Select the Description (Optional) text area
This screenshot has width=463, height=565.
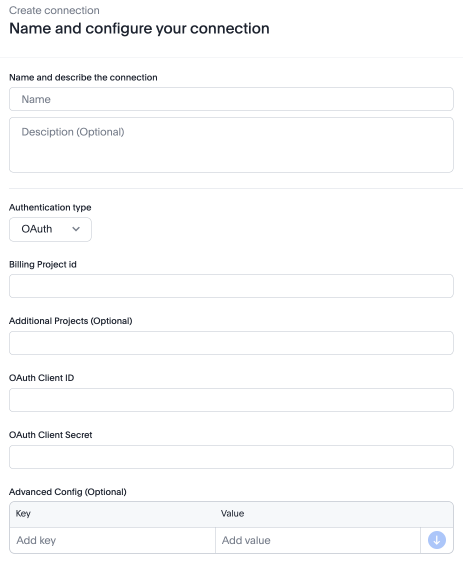231,145
